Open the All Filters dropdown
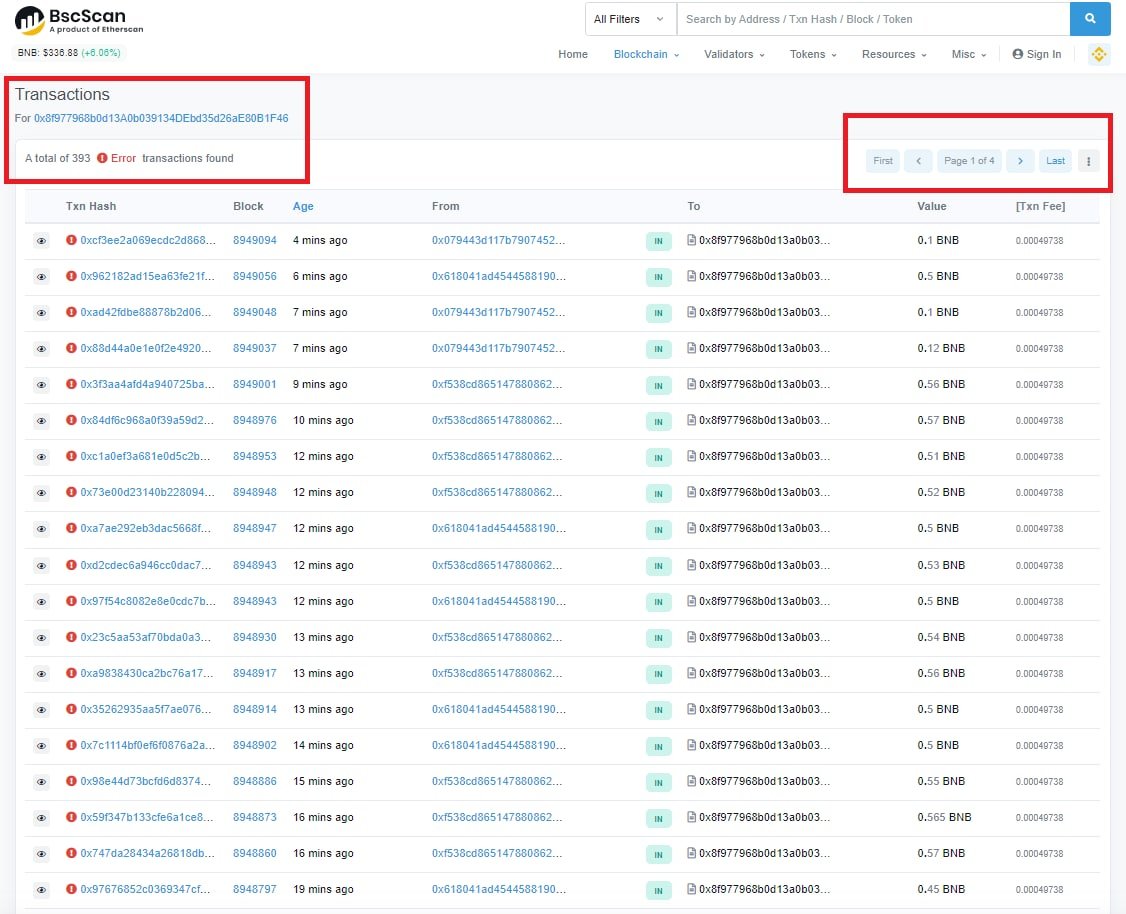 (x=631, y=19)
